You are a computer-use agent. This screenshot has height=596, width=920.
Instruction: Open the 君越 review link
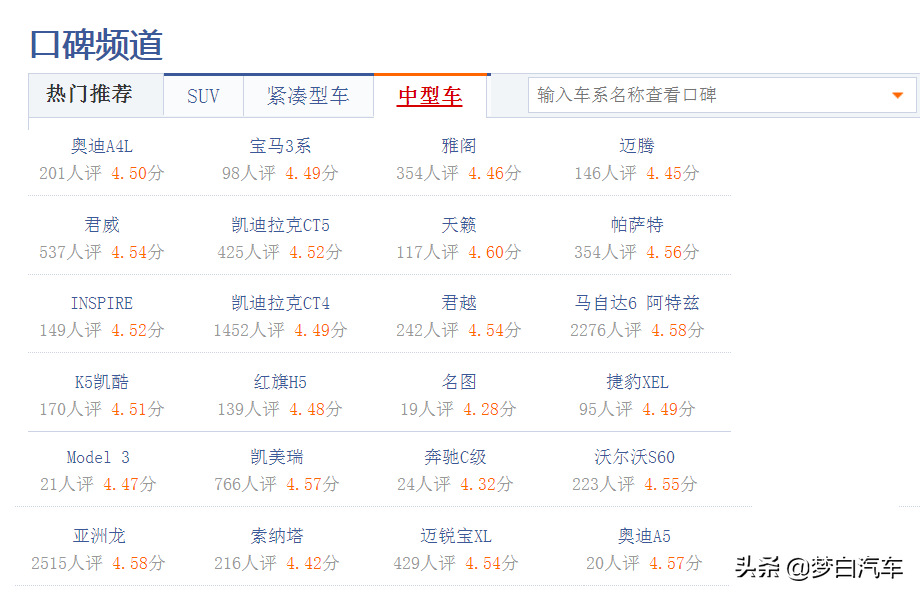[459, 303]
